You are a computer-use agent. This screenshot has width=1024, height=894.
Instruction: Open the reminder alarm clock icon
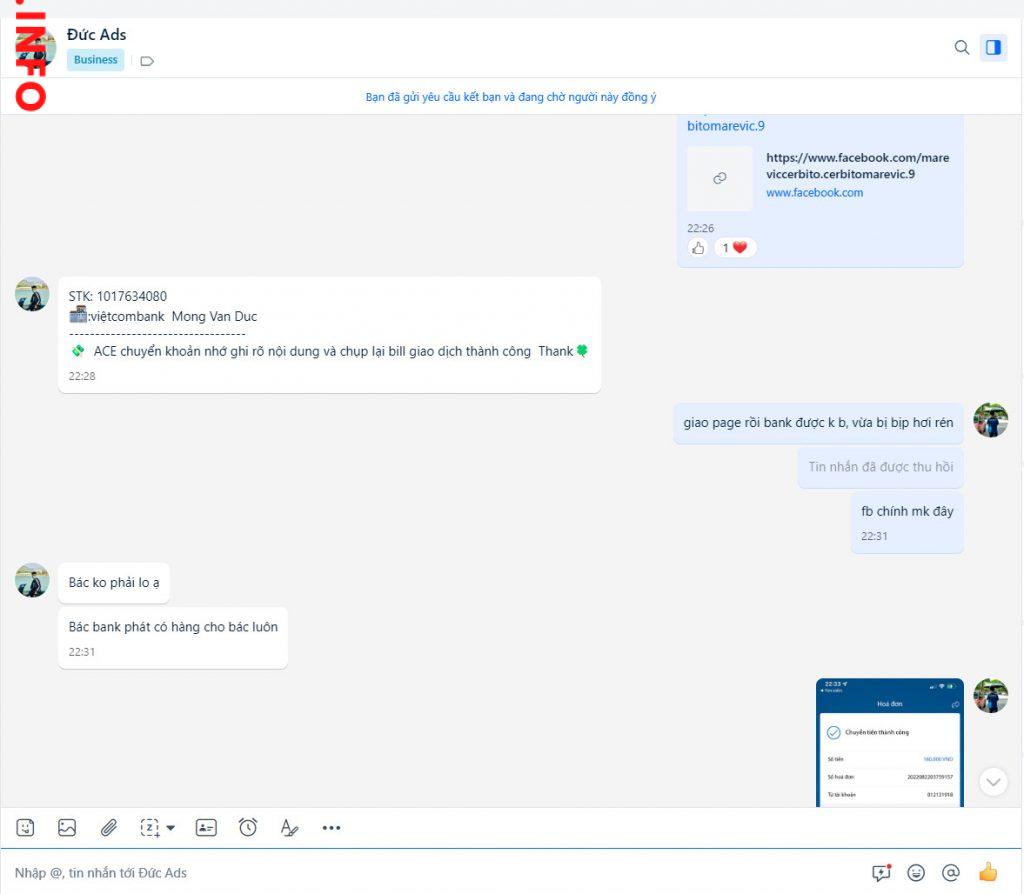248,827
